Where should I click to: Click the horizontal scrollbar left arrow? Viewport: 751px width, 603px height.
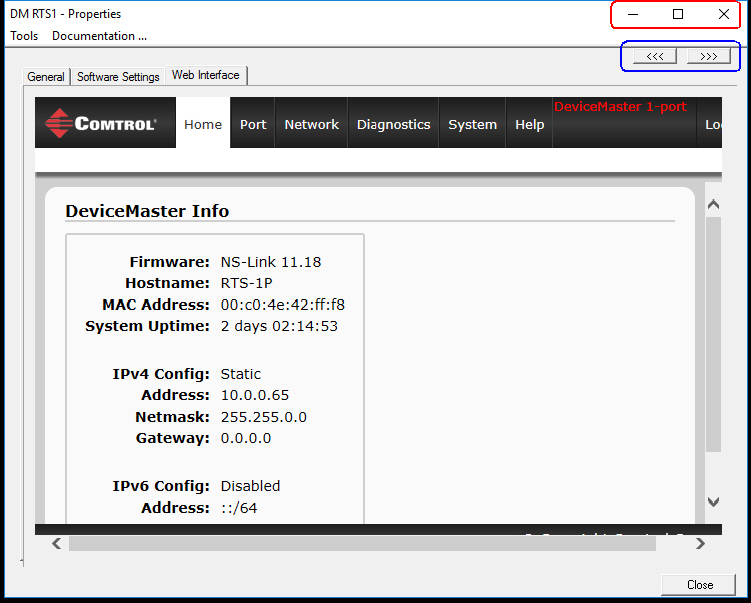tap(57, 544)
